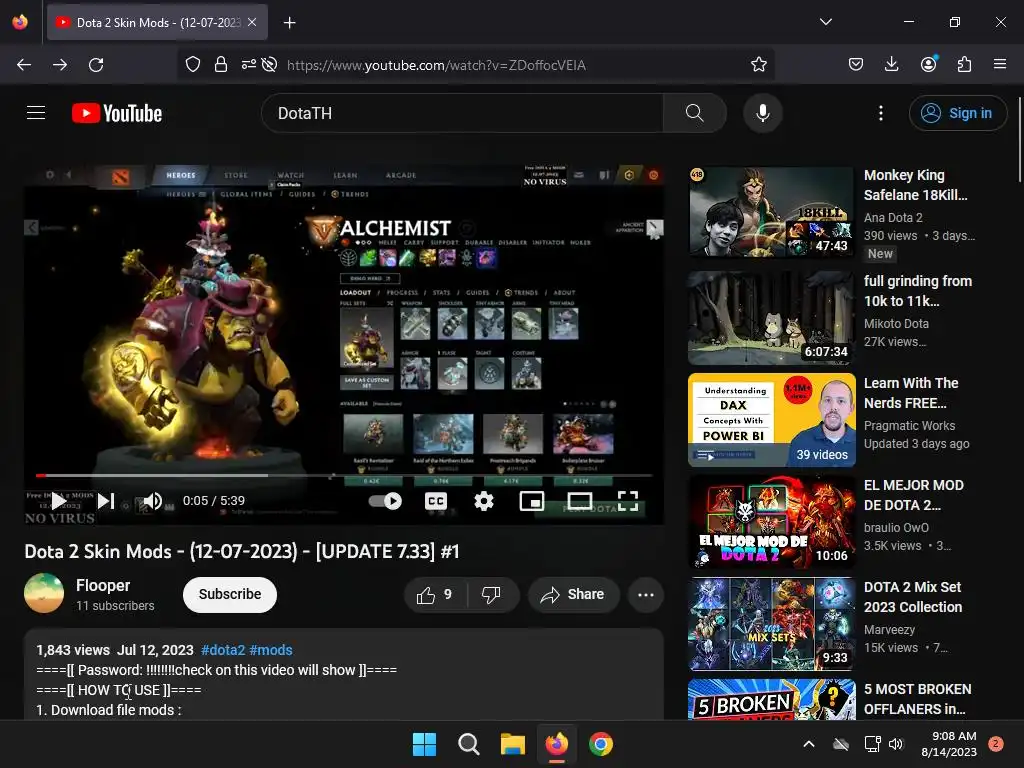Select the Dota 2 Skin Mods tab
The height and width of the screenshot is (768, 1024).
click(x=157, y=22)
